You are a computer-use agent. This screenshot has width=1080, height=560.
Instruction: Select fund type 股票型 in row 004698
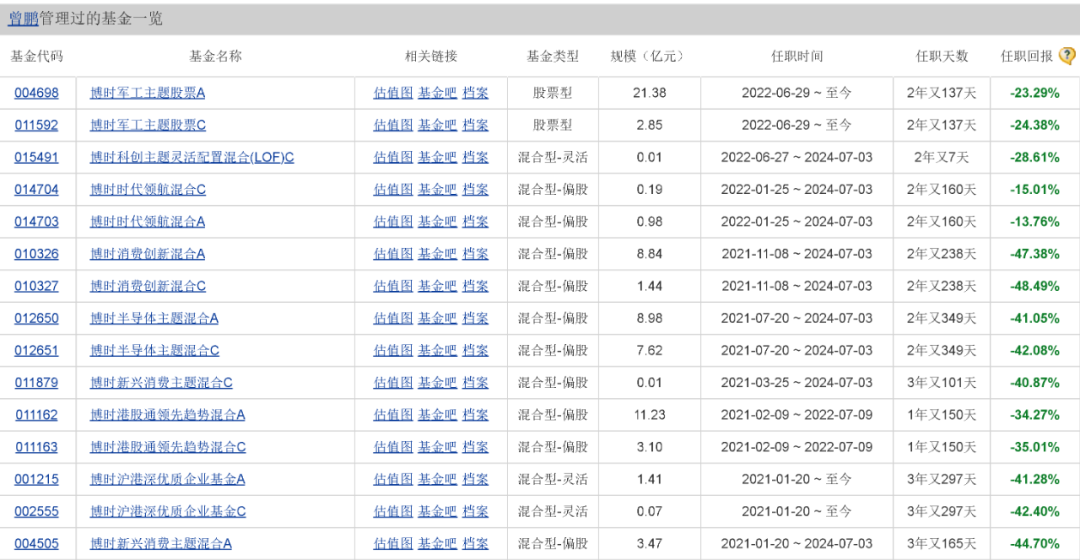click(x=552, y=92)
